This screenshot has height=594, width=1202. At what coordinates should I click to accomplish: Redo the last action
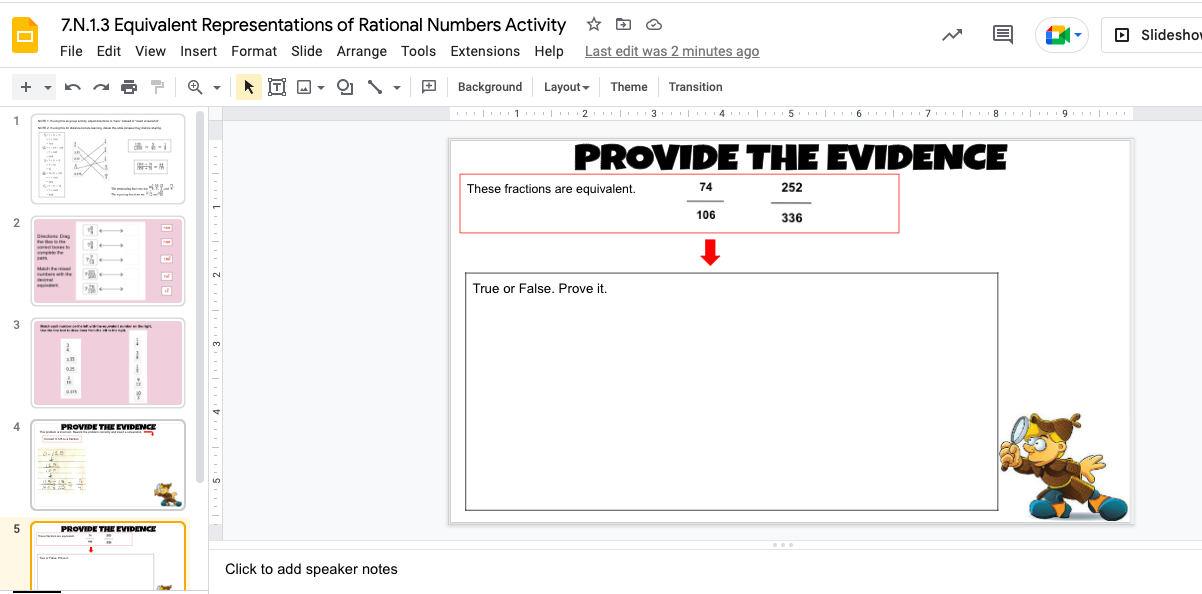pyautogui.click(x=99, y=87)
